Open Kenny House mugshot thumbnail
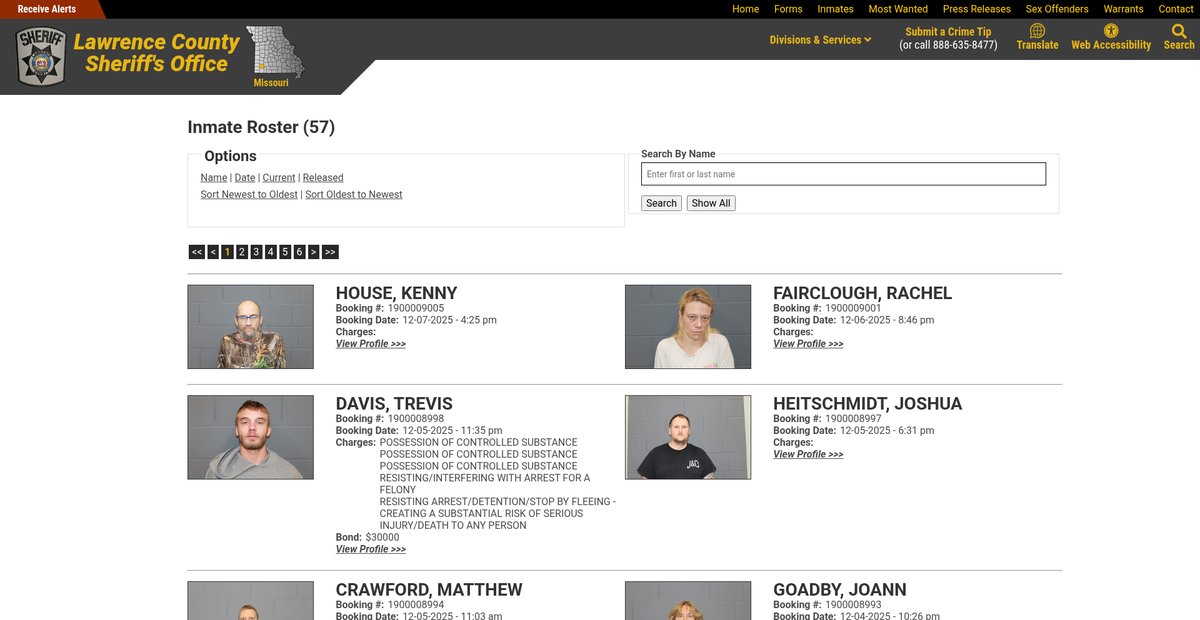This screenshot has width=1200, height=620. pyautogui.click(x=251, y=327)
